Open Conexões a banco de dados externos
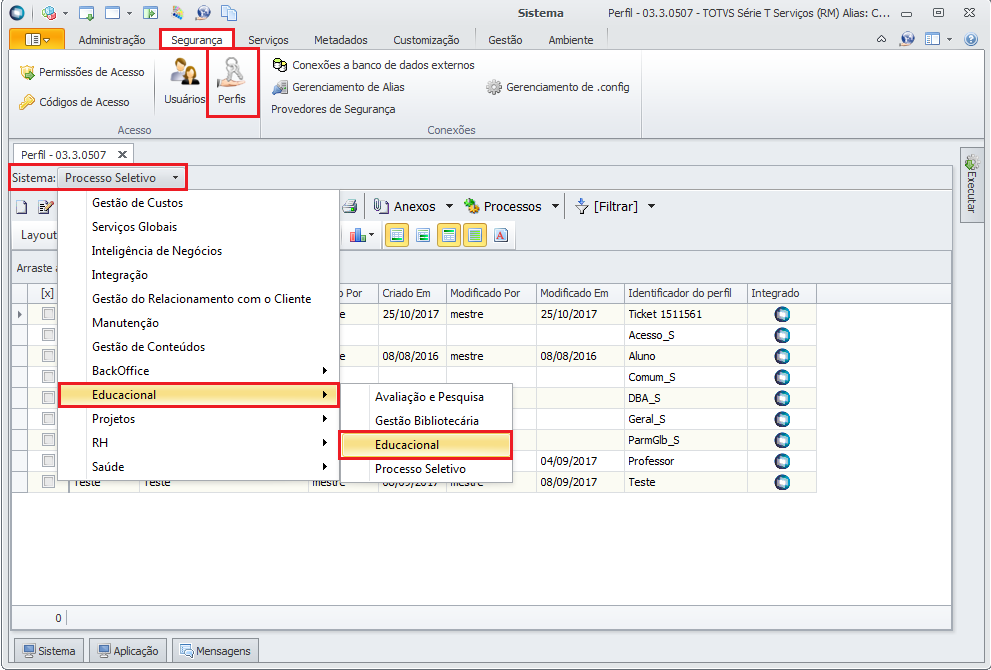991x670 pixels. tap(373, 65)
